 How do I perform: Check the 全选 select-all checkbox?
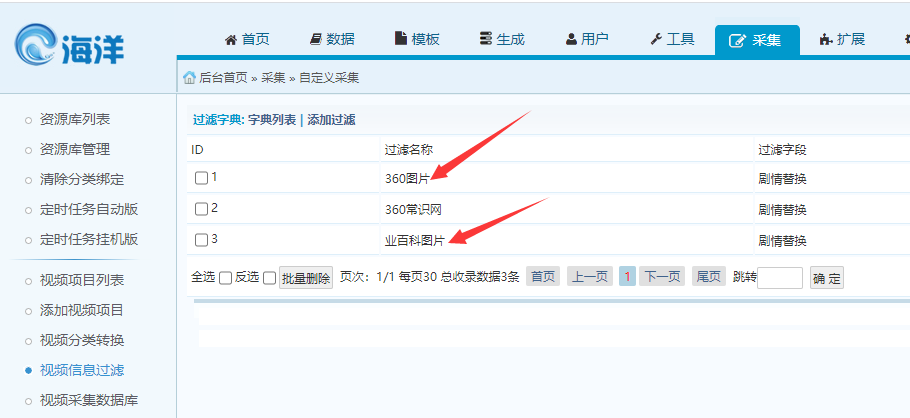point(225,278)
